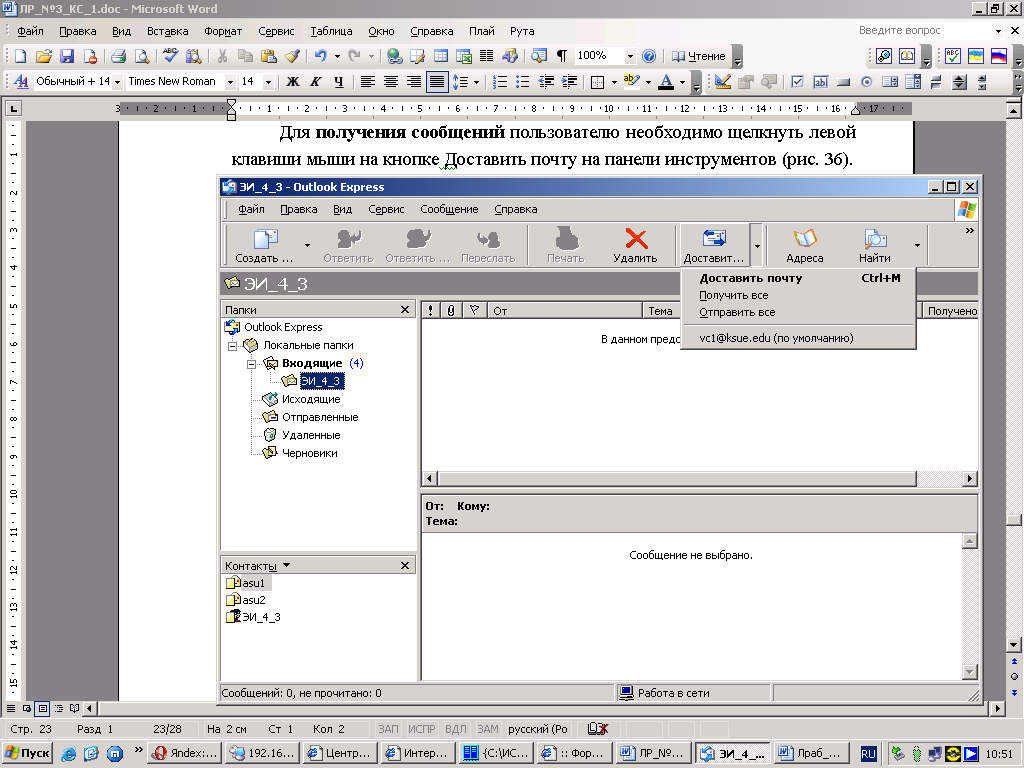
Task: Click the Insert Table icon
Action: [441, 56]
